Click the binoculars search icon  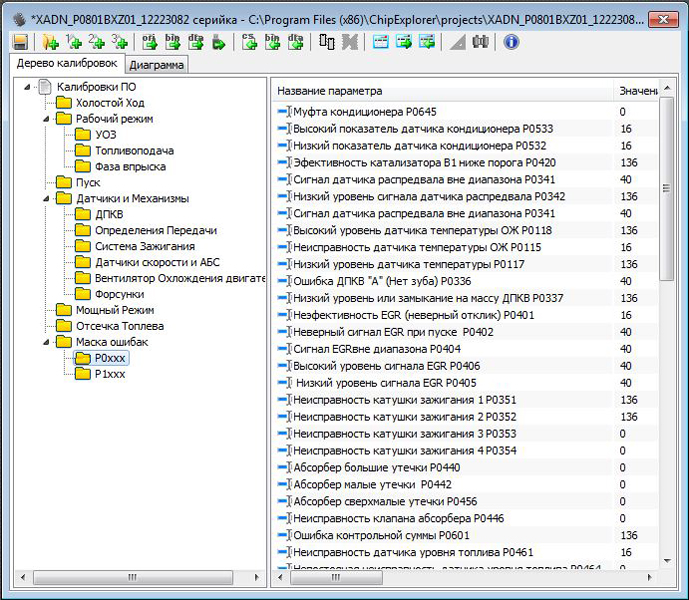481,41
